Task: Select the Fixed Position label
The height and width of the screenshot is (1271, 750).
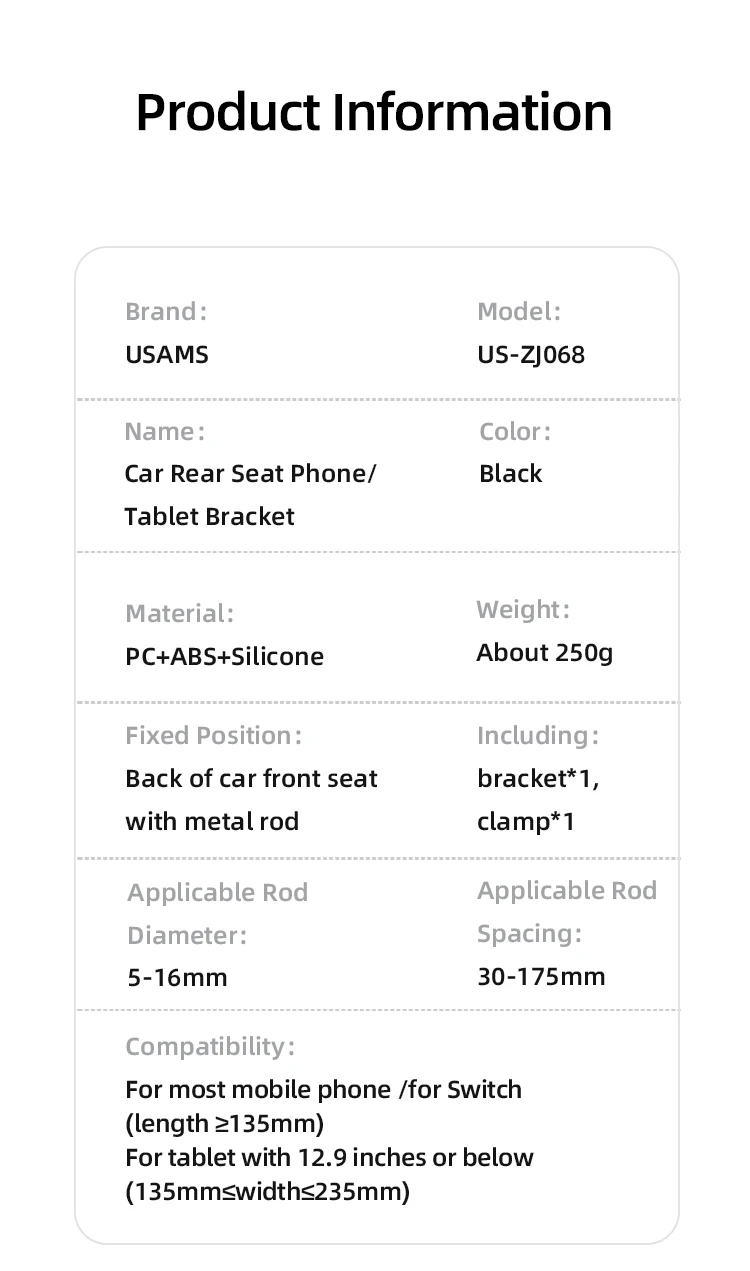Action: pos(213,735)
